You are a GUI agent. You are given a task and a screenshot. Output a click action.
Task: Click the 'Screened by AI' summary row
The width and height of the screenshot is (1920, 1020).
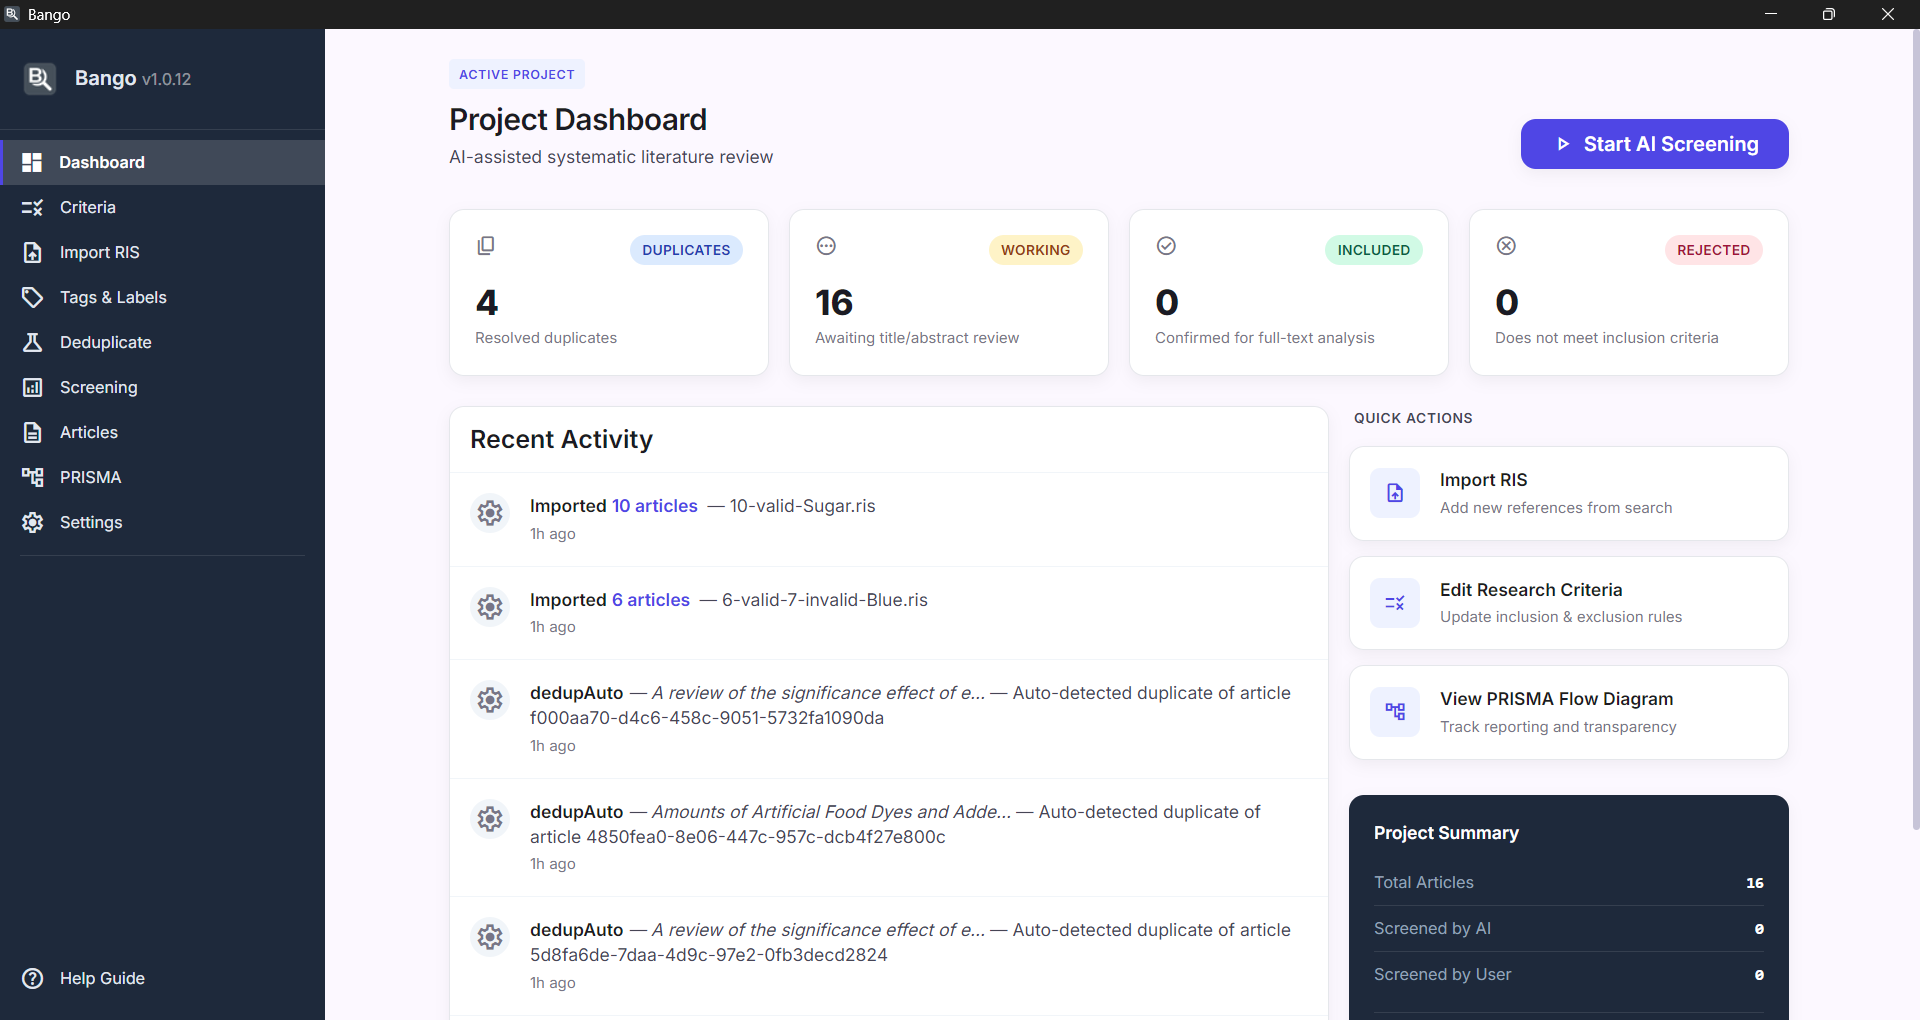(1568, 928)
